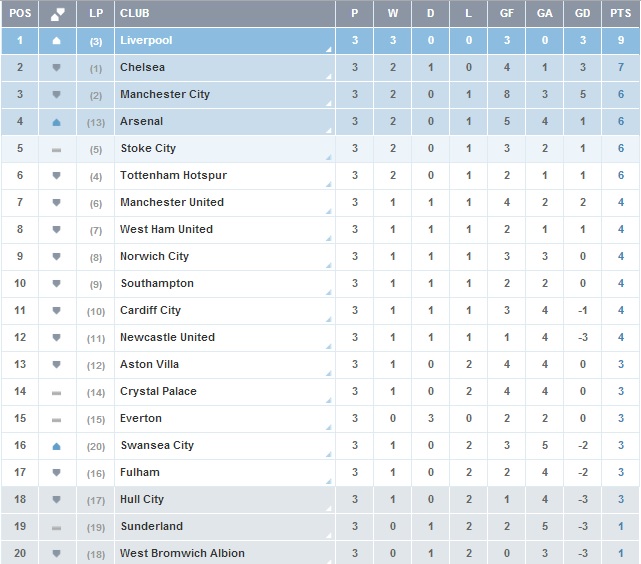Click Hull City's last position (17)

point(96,500)
